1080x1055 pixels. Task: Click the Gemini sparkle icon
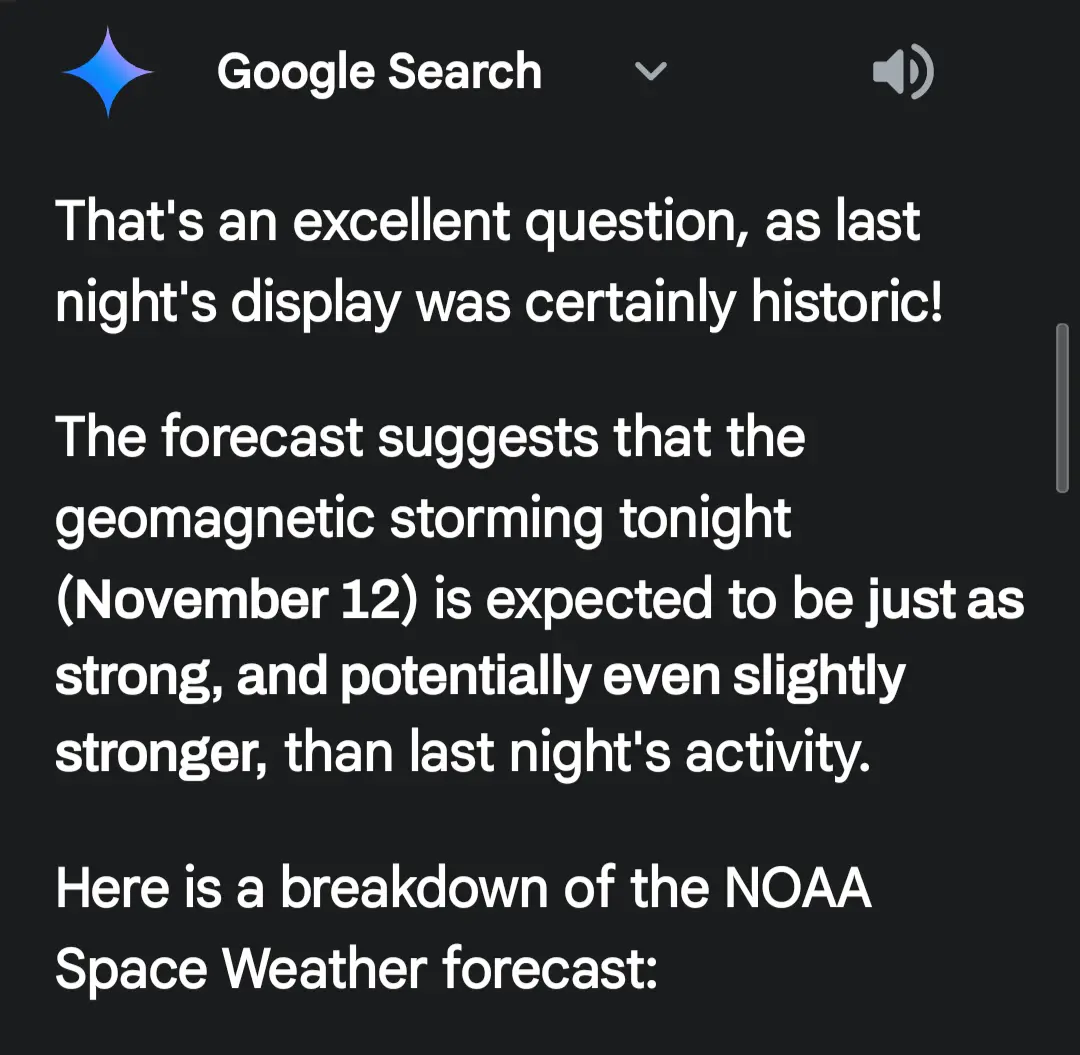(107, 73)
